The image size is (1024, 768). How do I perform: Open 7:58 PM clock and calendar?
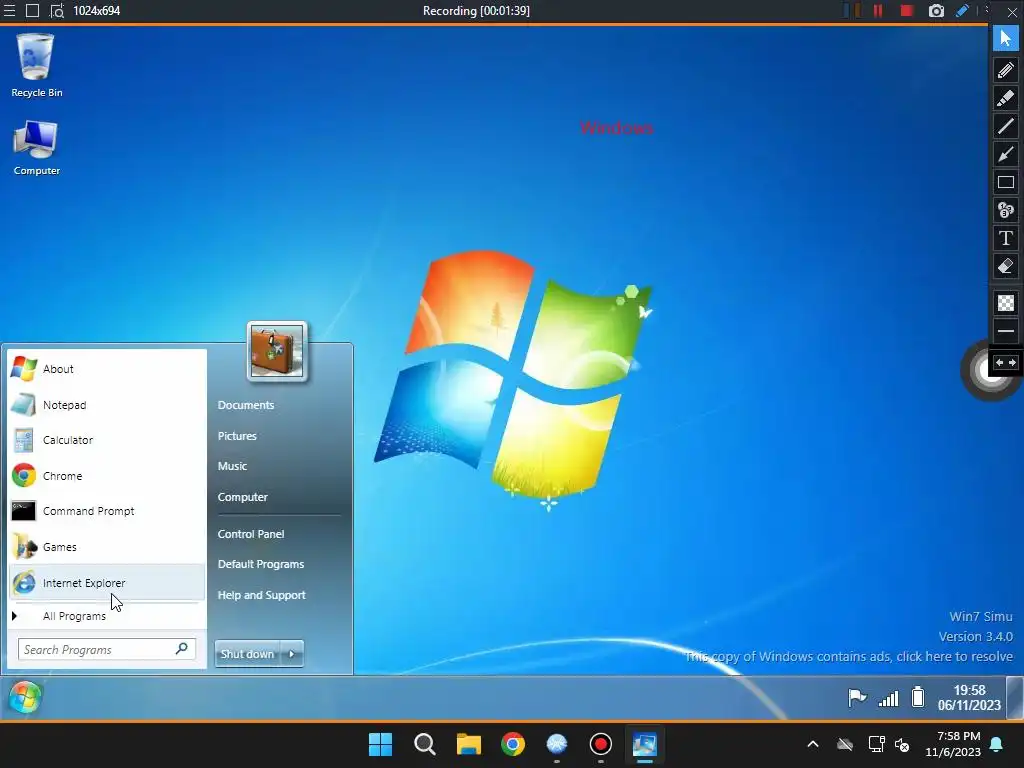coord(953,744)
